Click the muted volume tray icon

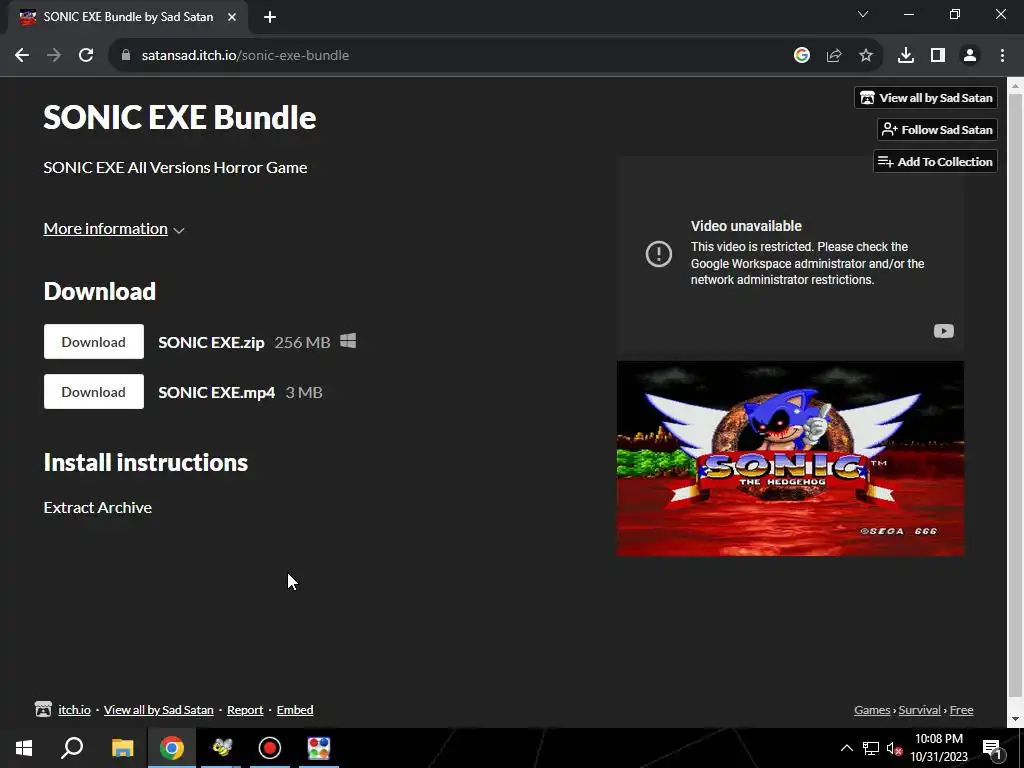[894, 748]
